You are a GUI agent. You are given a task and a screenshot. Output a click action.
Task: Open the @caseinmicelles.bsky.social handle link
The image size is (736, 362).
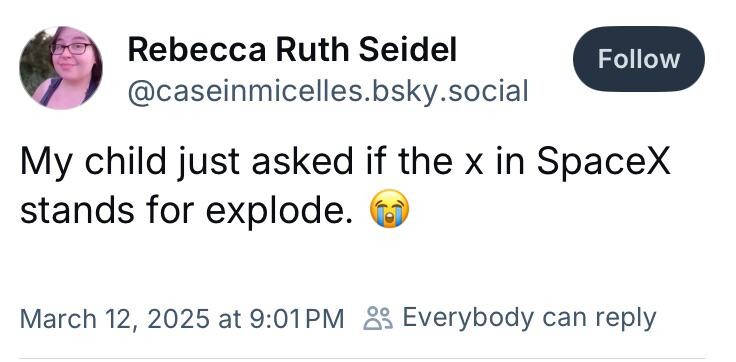tap(328, 91)
